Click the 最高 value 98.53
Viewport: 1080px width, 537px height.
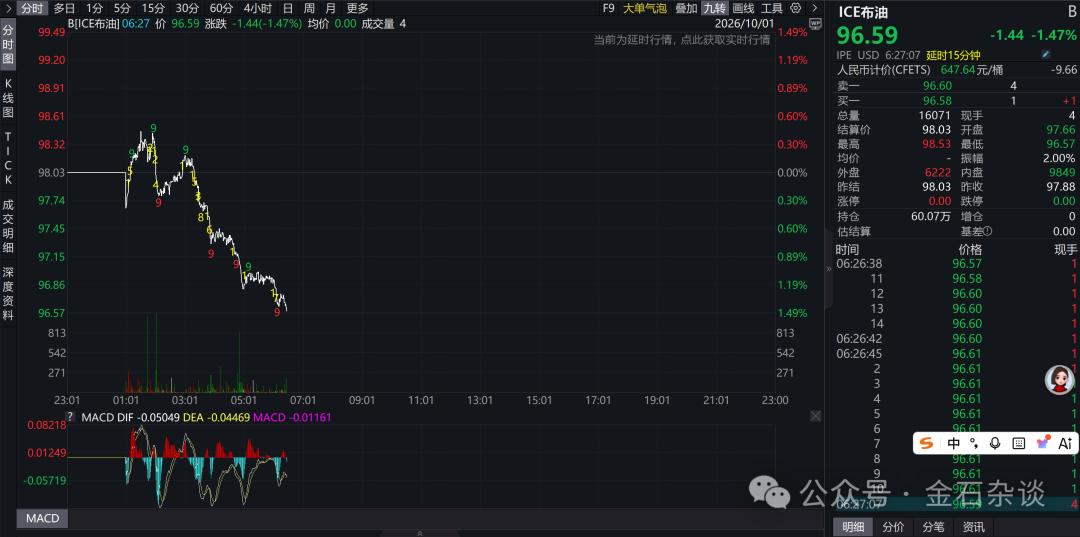click(x=937, y=143)
